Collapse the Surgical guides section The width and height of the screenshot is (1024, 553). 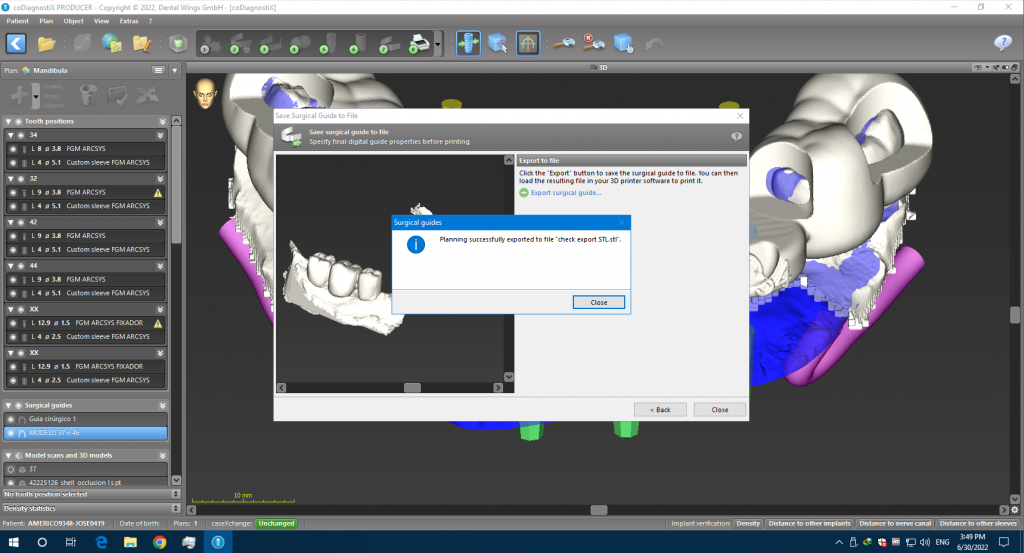point(161,404)
